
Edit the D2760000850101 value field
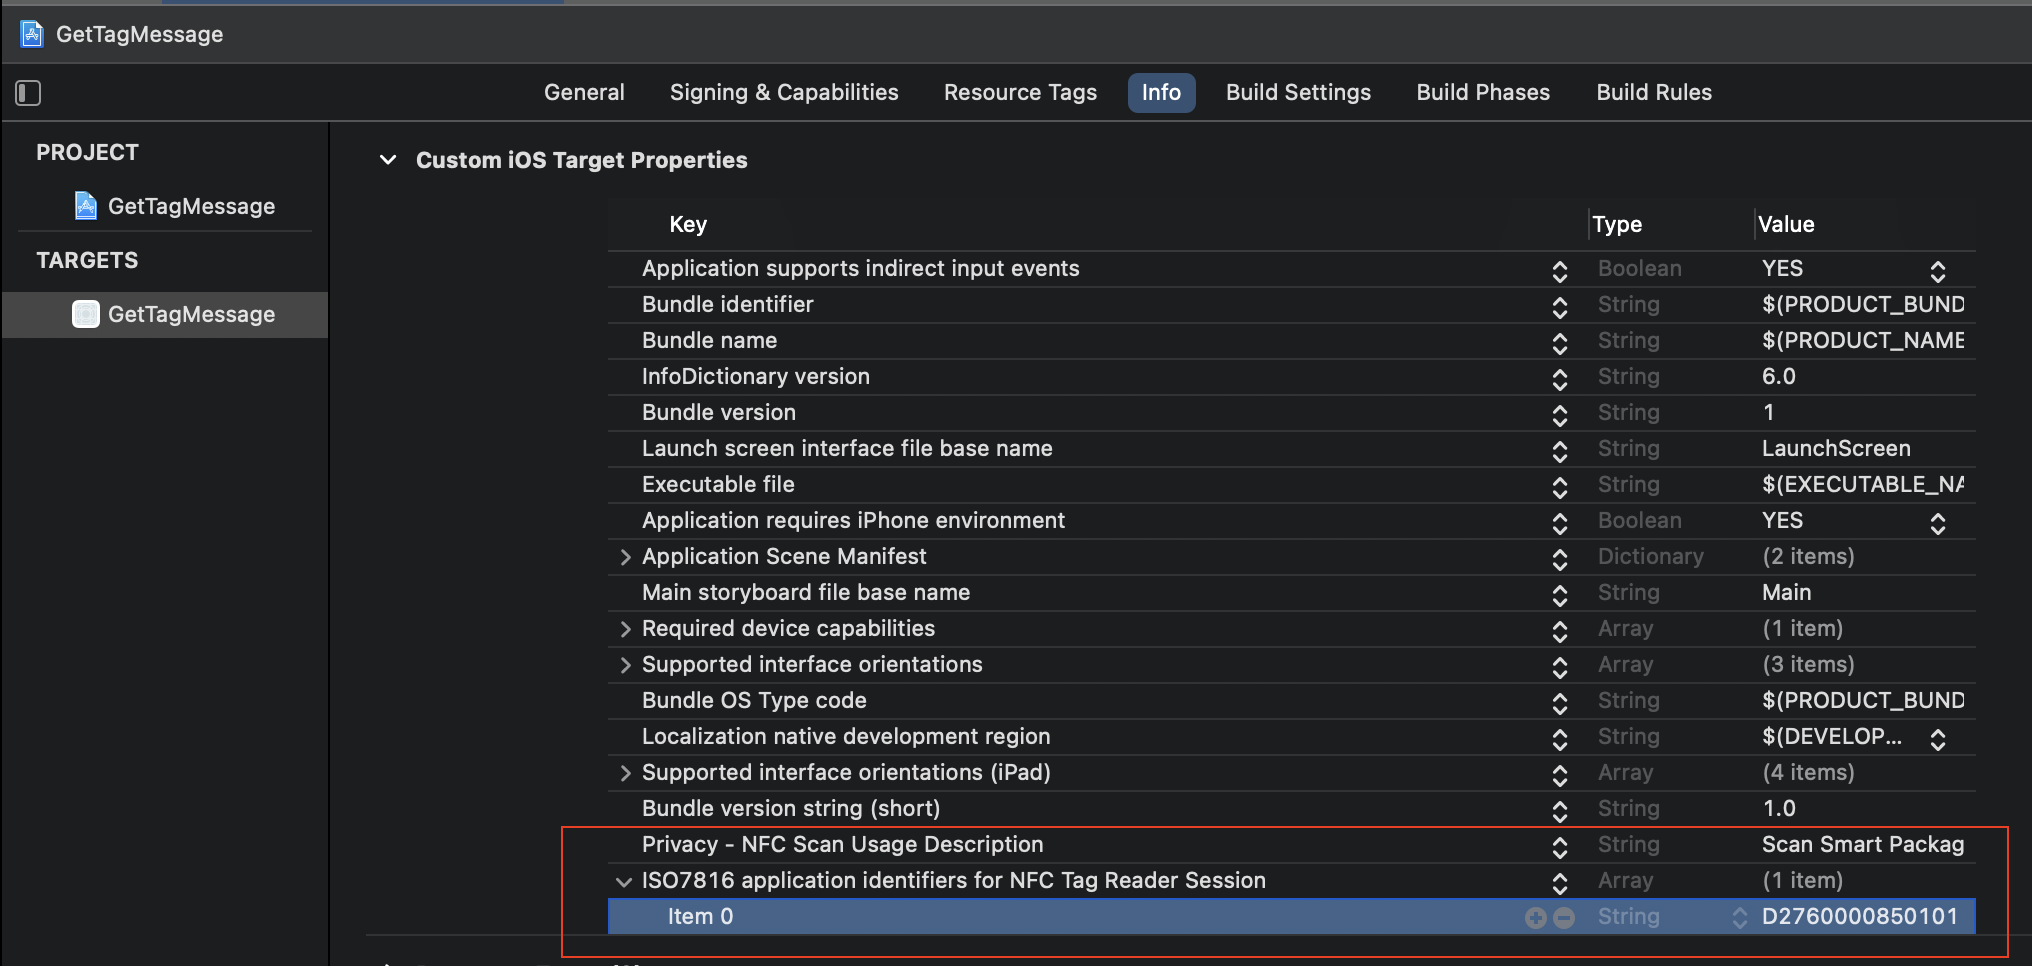tap(1860, 916)
